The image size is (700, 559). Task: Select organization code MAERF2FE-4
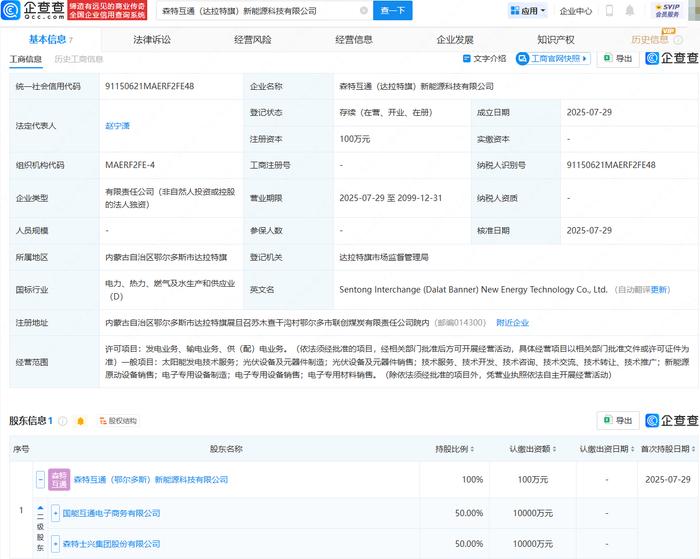pyautogui.click(x=130, y=165)
